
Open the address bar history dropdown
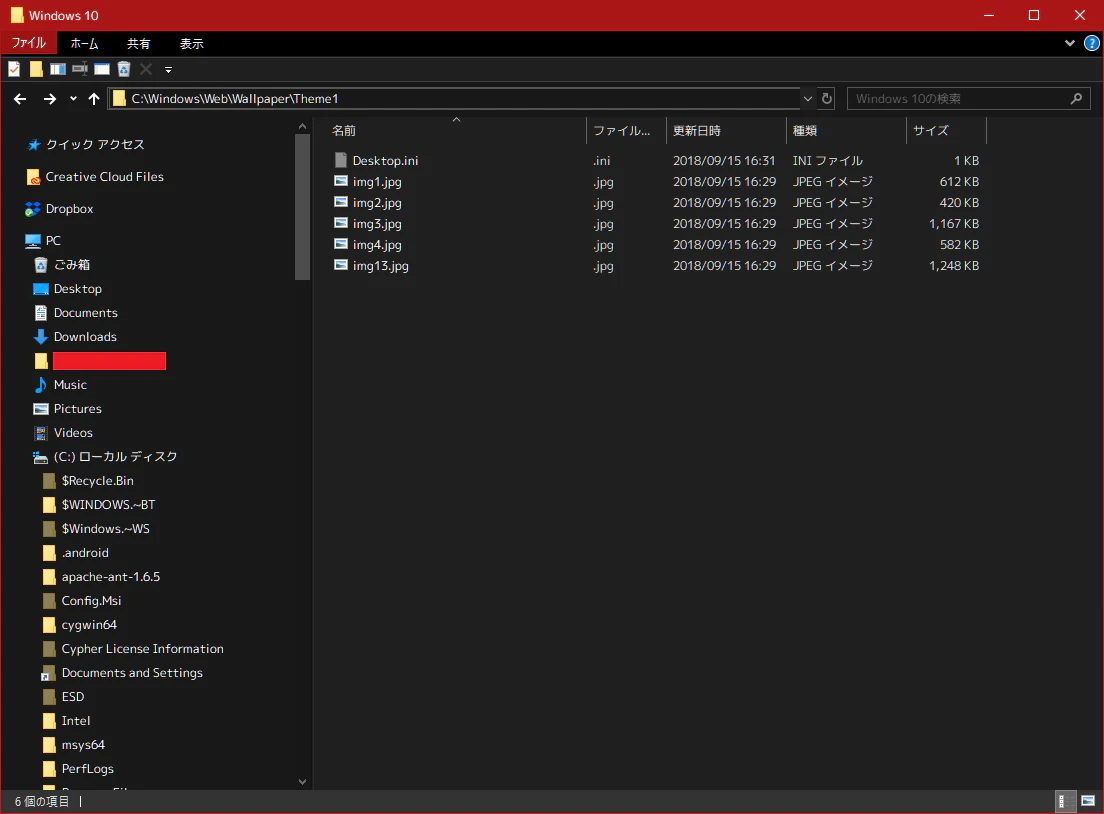[x=808, y=99]
